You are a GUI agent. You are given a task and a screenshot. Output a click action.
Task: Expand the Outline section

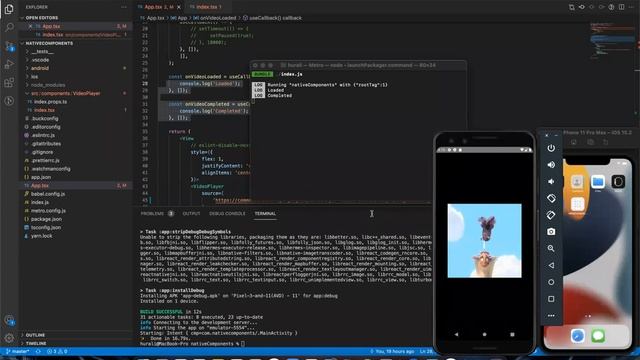click(x=36, y=335)
